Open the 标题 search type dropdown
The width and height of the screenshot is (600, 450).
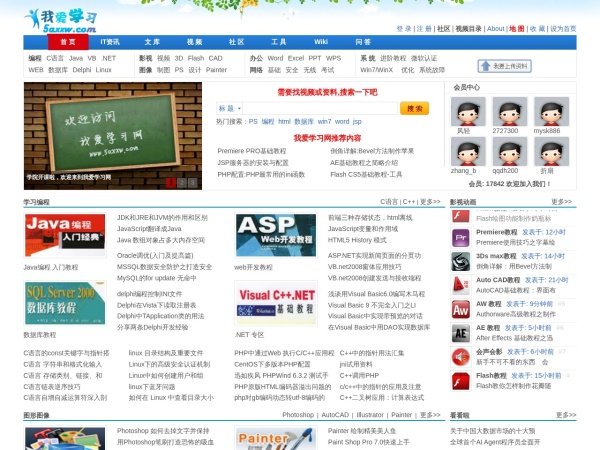tap(228, 108)
